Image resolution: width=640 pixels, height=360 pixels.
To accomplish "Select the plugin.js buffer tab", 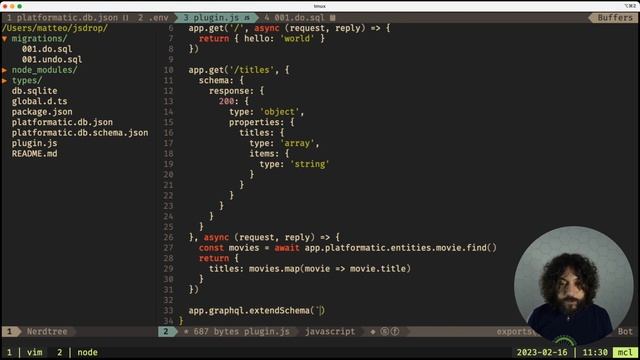I will pyautogui.click(x=217, y=18).
